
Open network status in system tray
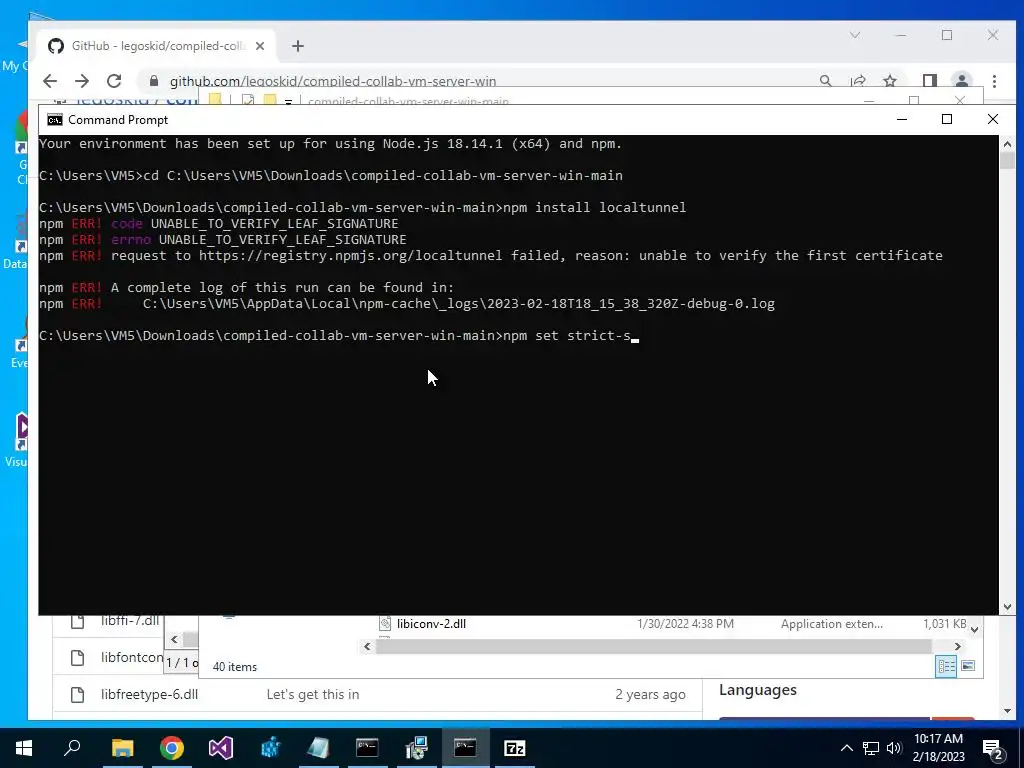(871, 748)
